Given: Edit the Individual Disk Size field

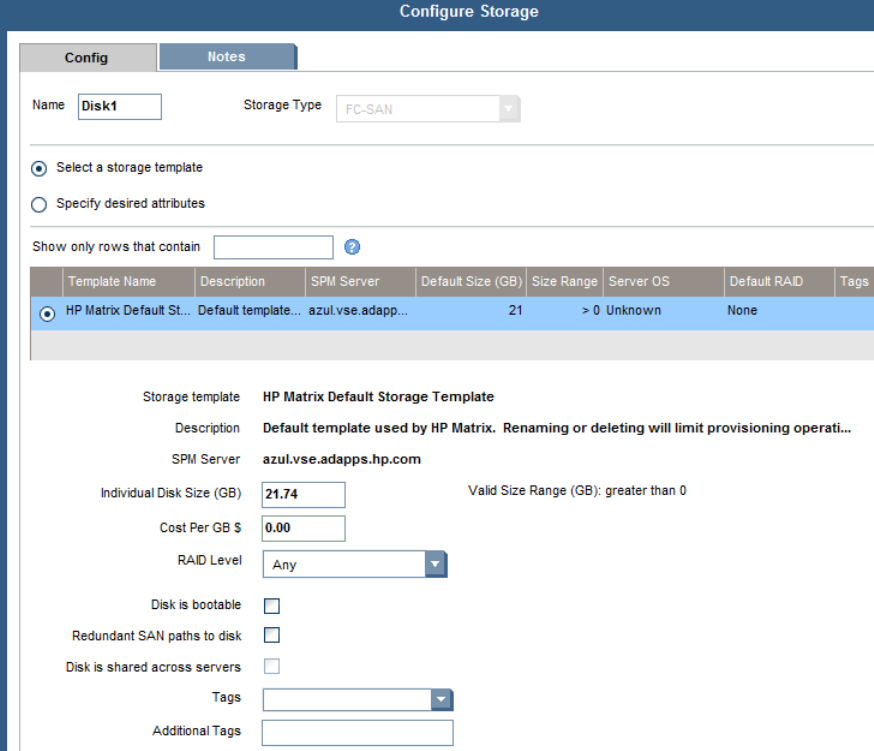Looking at the screenshot, I should click(303, 495).
